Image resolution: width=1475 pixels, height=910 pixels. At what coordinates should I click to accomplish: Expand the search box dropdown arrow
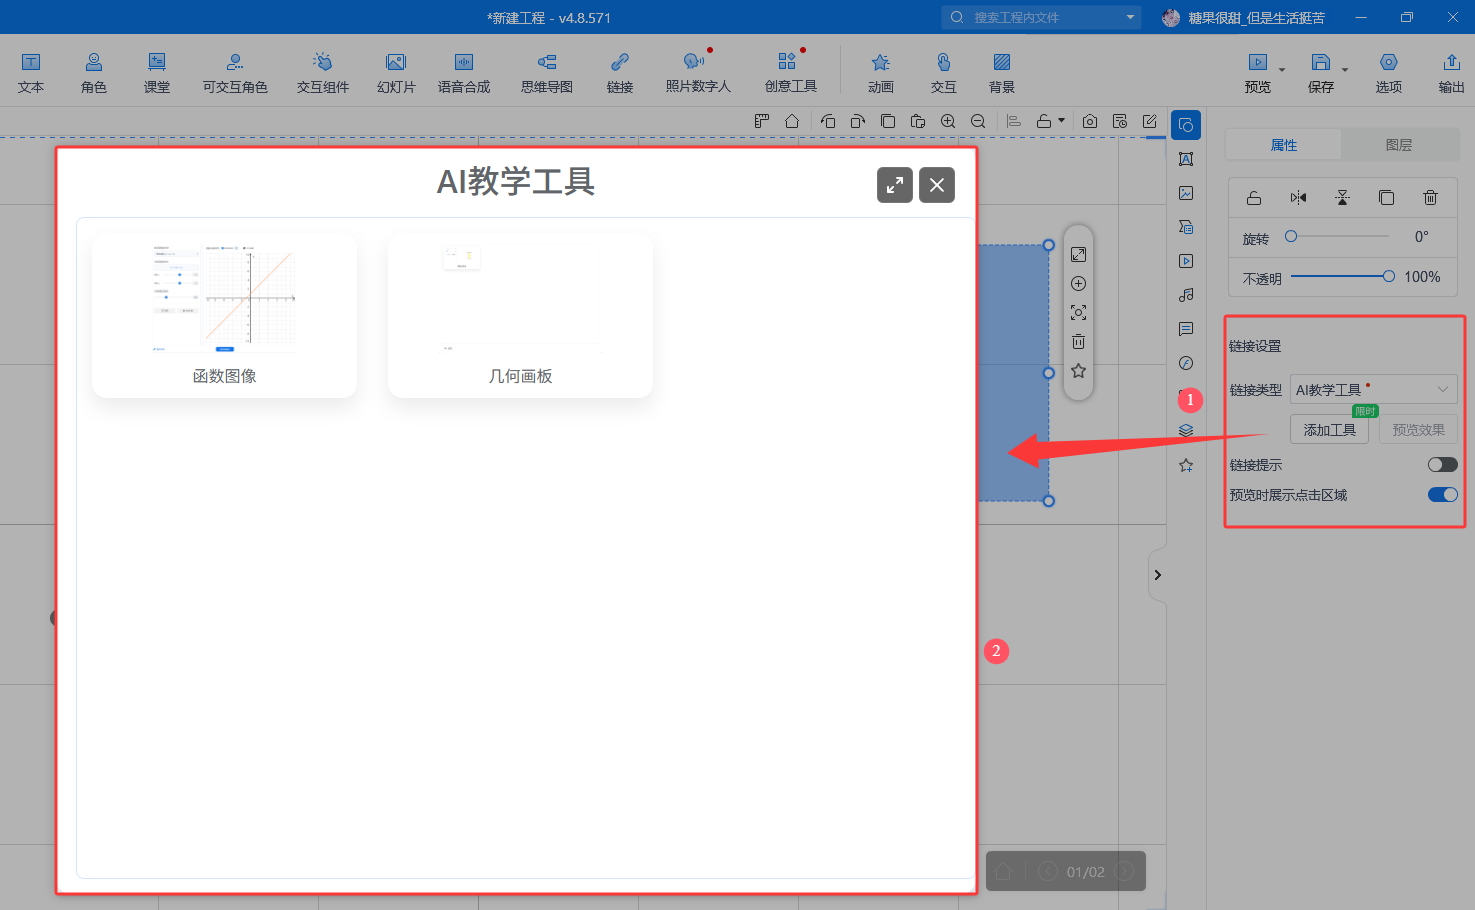pyautogui.click(x=1130, y=17)
